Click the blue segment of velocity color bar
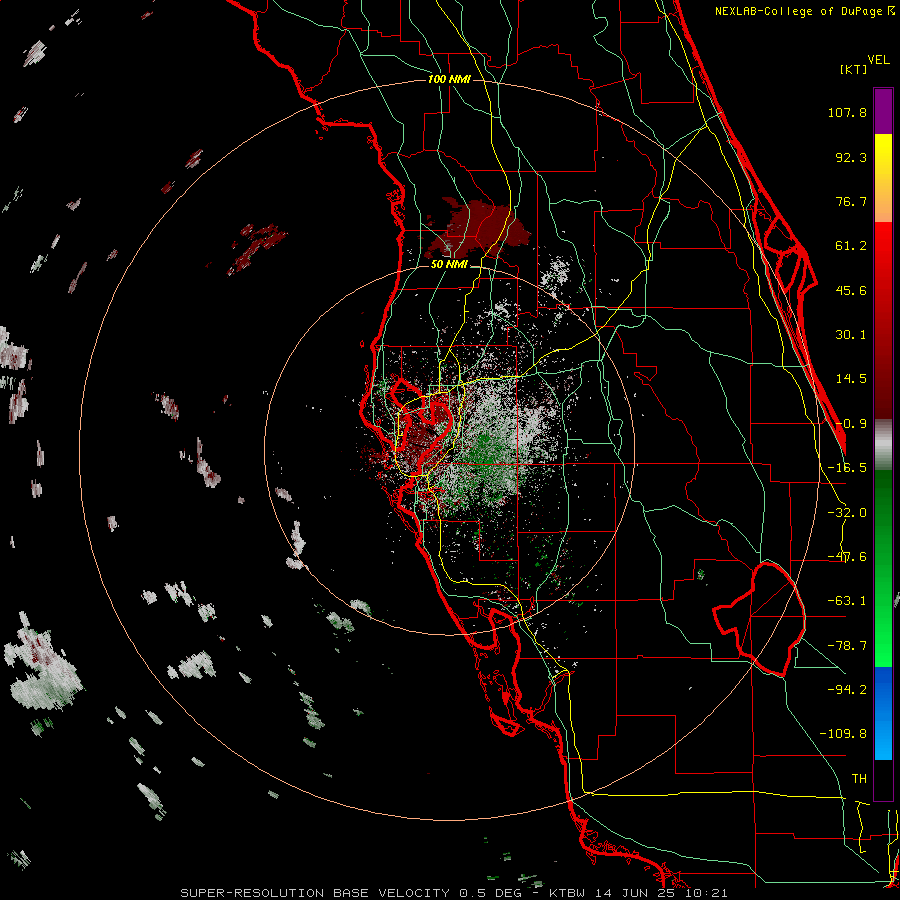 (883, 713)
